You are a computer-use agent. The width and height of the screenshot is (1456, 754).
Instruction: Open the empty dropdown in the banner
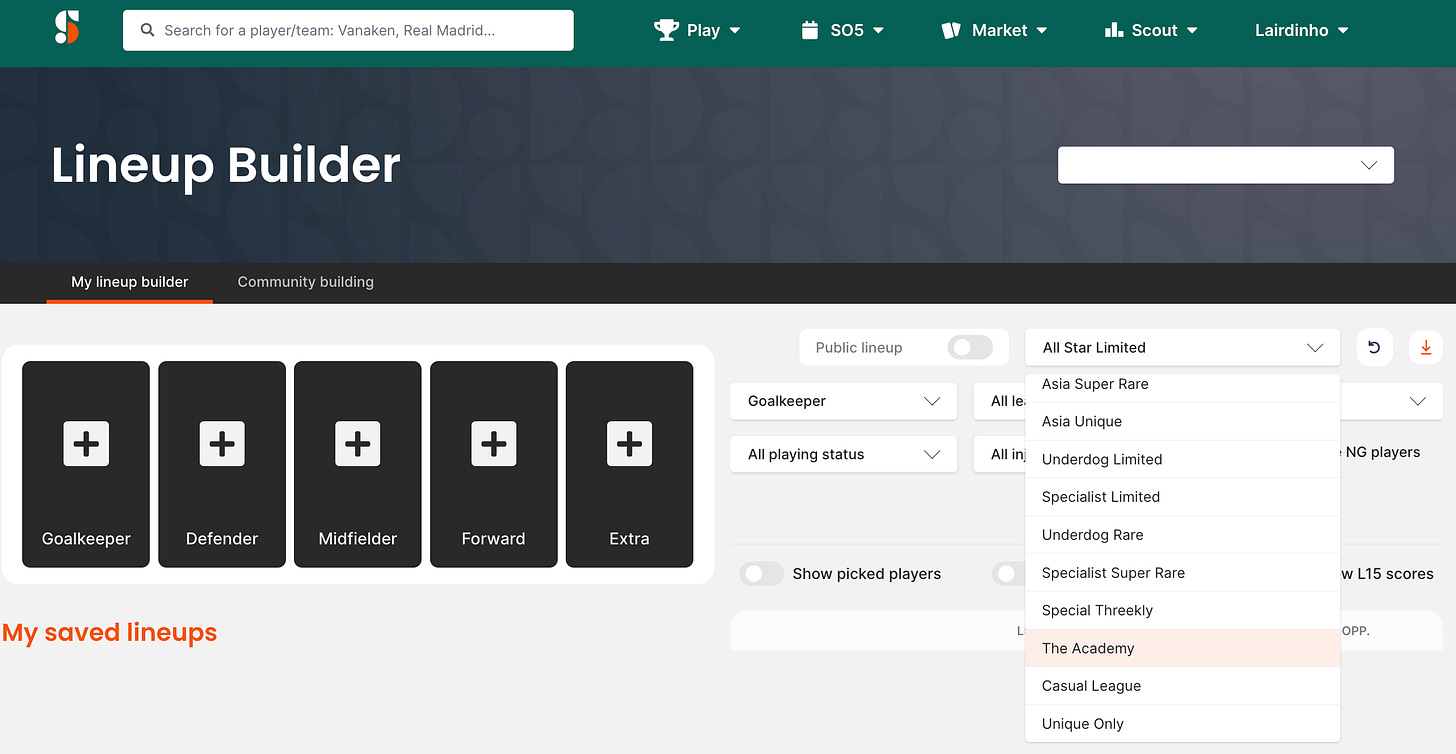[x=1226, y=165]
